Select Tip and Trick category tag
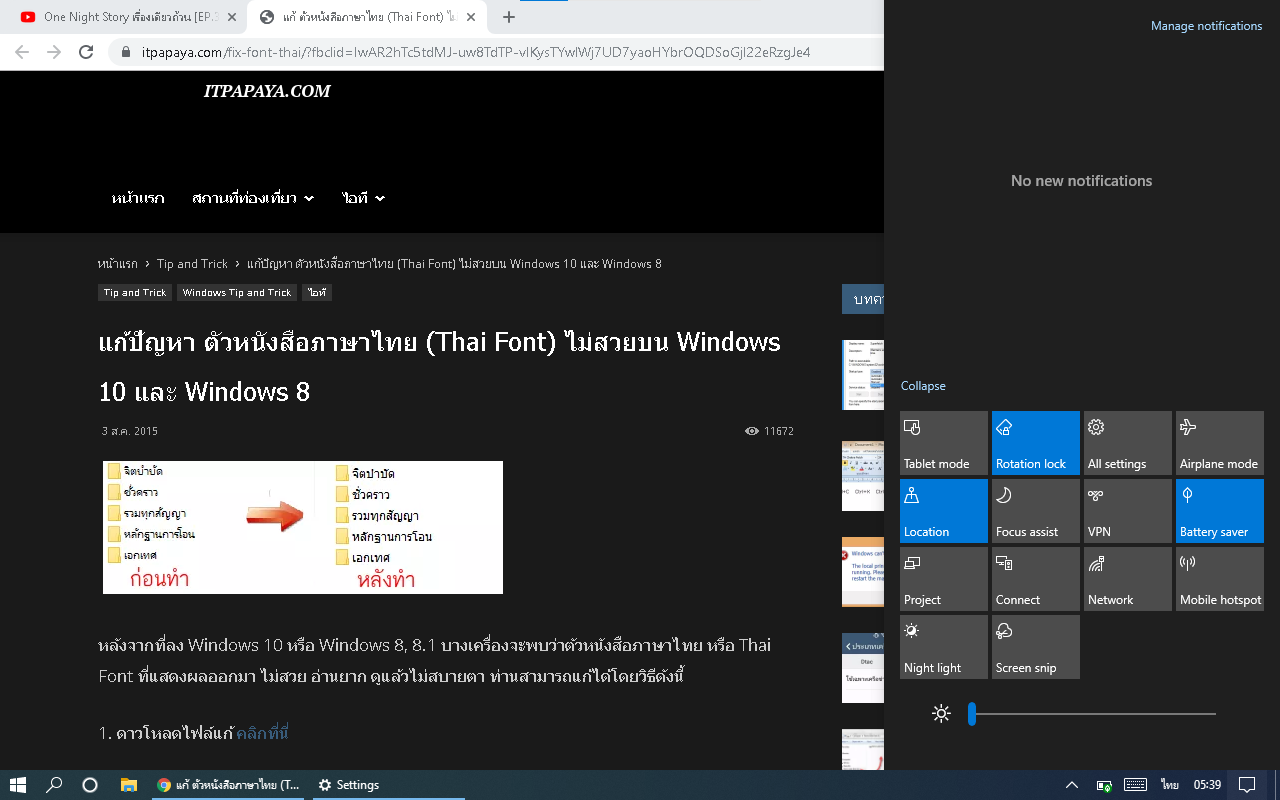Image resolution: width=1280 pixels, height=800 pixels. [135, 293]
